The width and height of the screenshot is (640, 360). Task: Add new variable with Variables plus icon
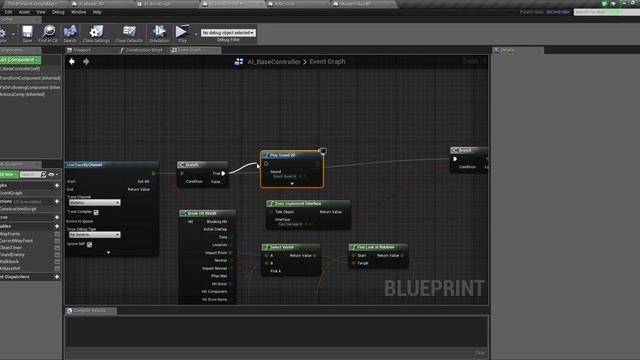coord(57,226)
